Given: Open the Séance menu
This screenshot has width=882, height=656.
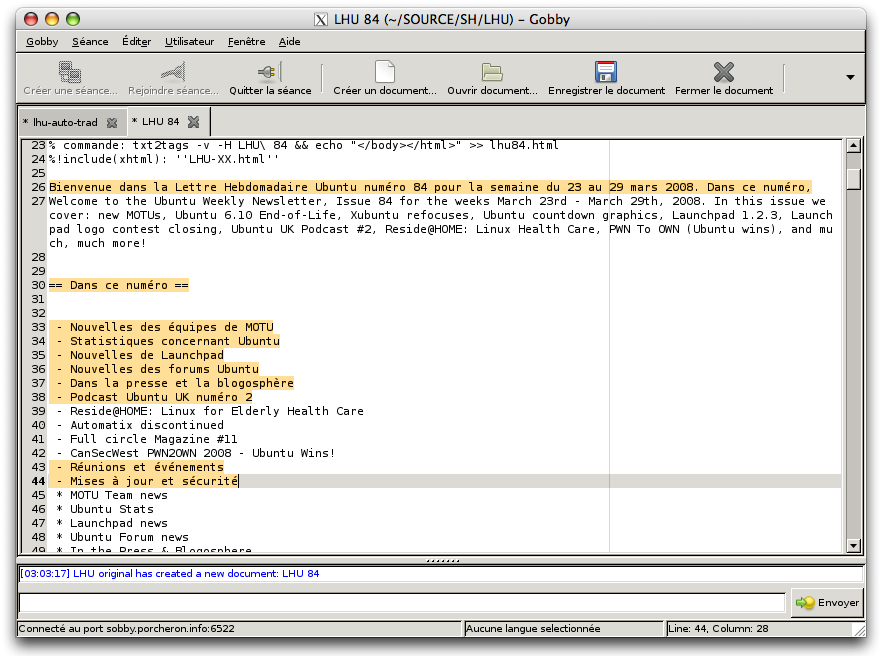Looking at the screenshot, I should (90, 42).
